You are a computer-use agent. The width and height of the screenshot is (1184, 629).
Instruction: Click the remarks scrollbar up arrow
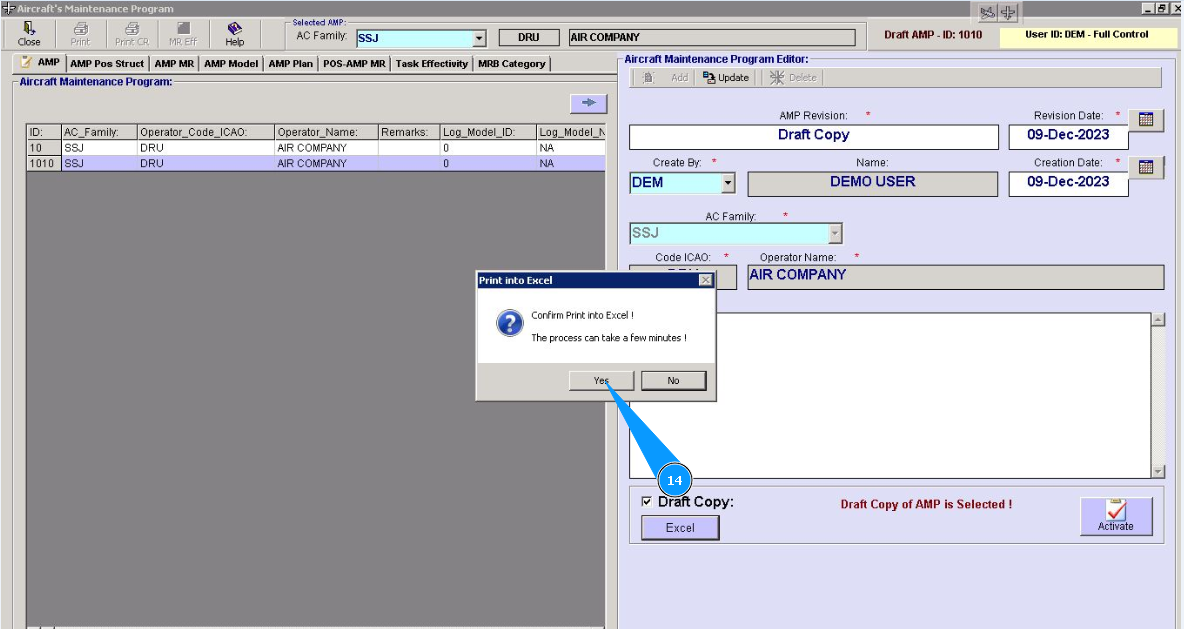[x=1158, y=319]
